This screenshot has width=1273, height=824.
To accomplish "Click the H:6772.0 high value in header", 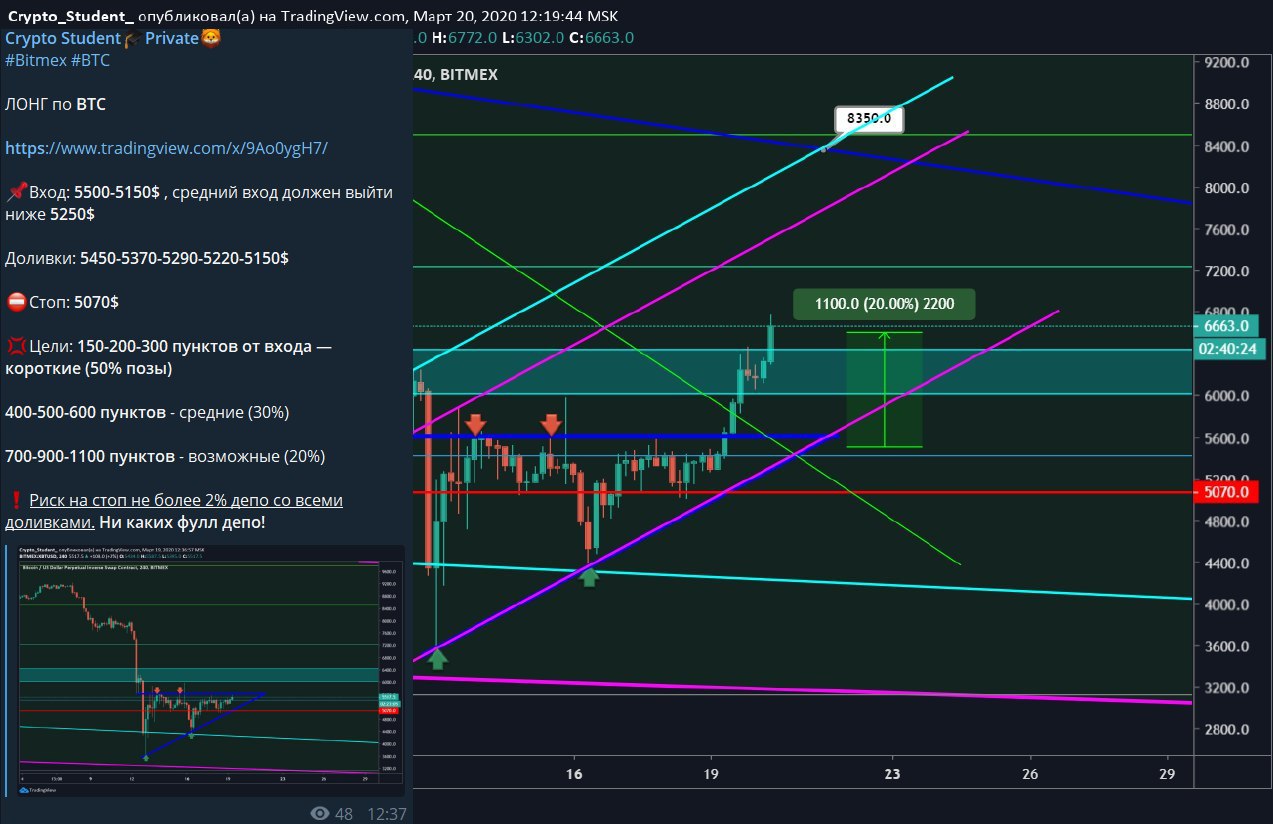I will (x=464, y=38).
